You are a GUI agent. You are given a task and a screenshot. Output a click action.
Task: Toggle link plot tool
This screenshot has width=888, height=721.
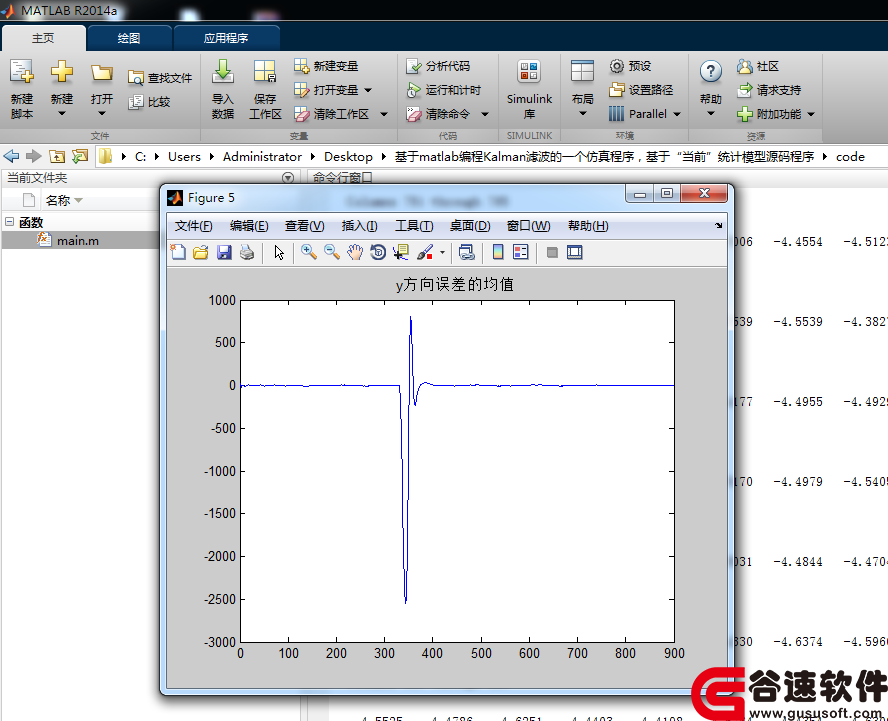(467, 252)
